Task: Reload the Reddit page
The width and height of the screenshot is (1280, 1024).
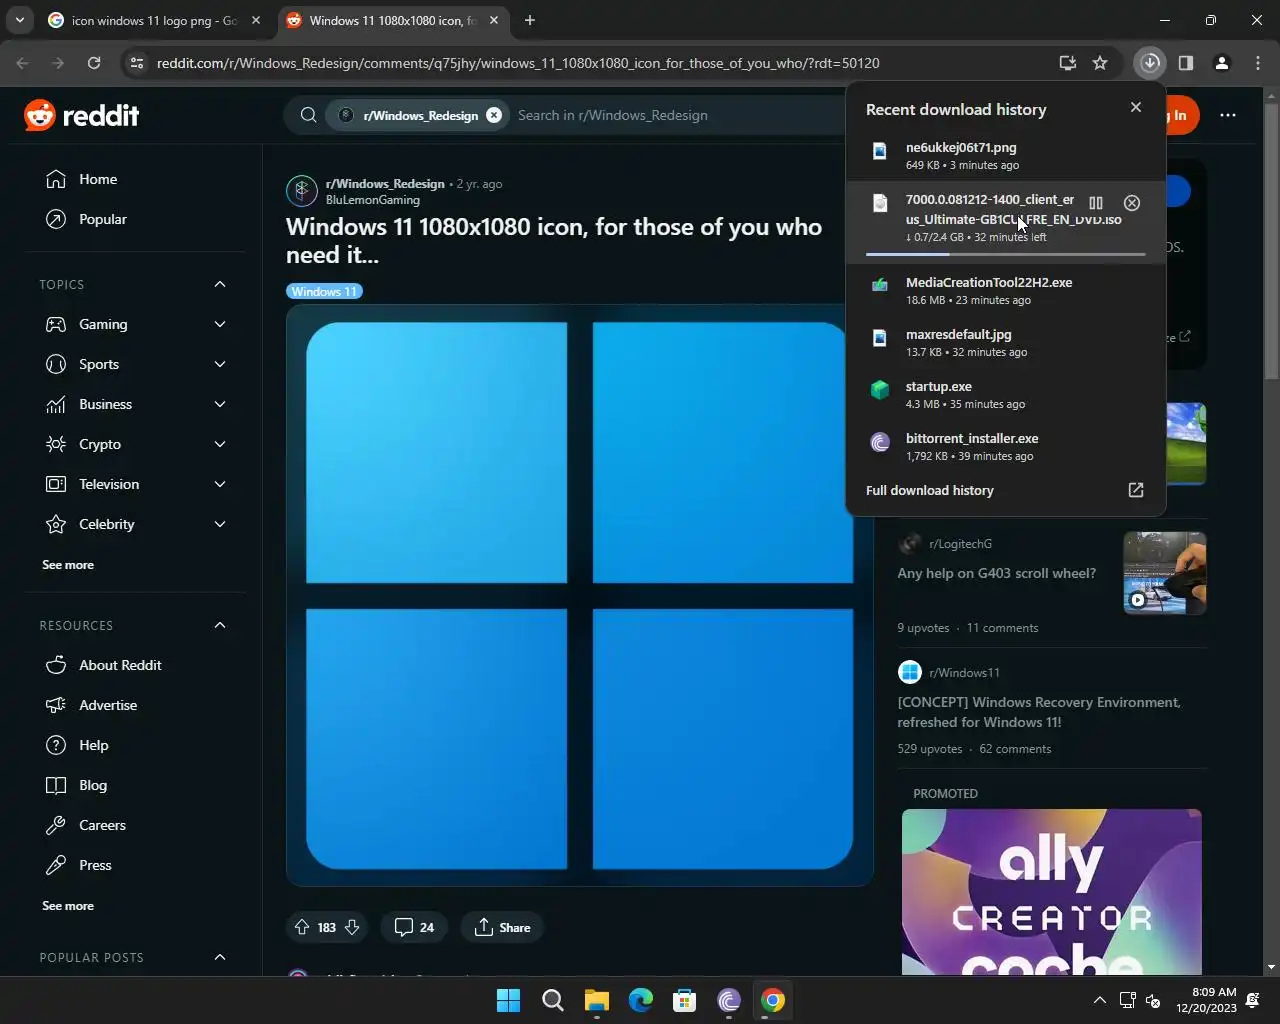Action: point(94,63)
